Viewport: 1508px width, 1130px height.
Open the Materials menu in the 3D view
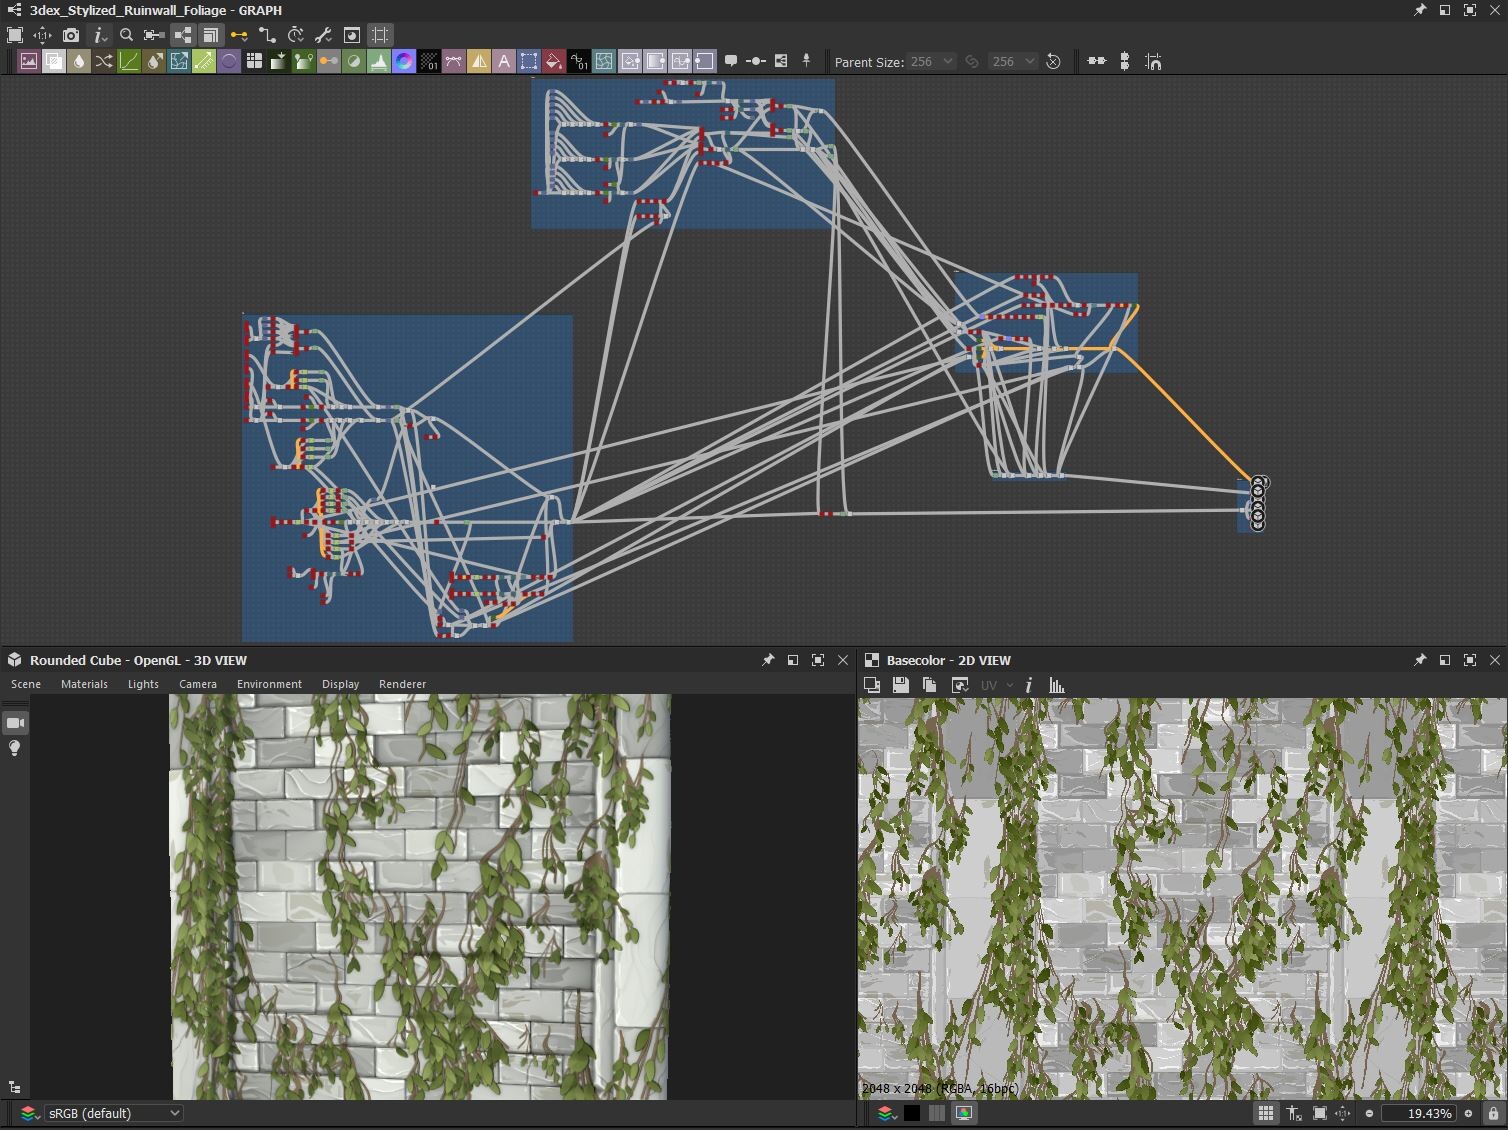tap(85, 684)
